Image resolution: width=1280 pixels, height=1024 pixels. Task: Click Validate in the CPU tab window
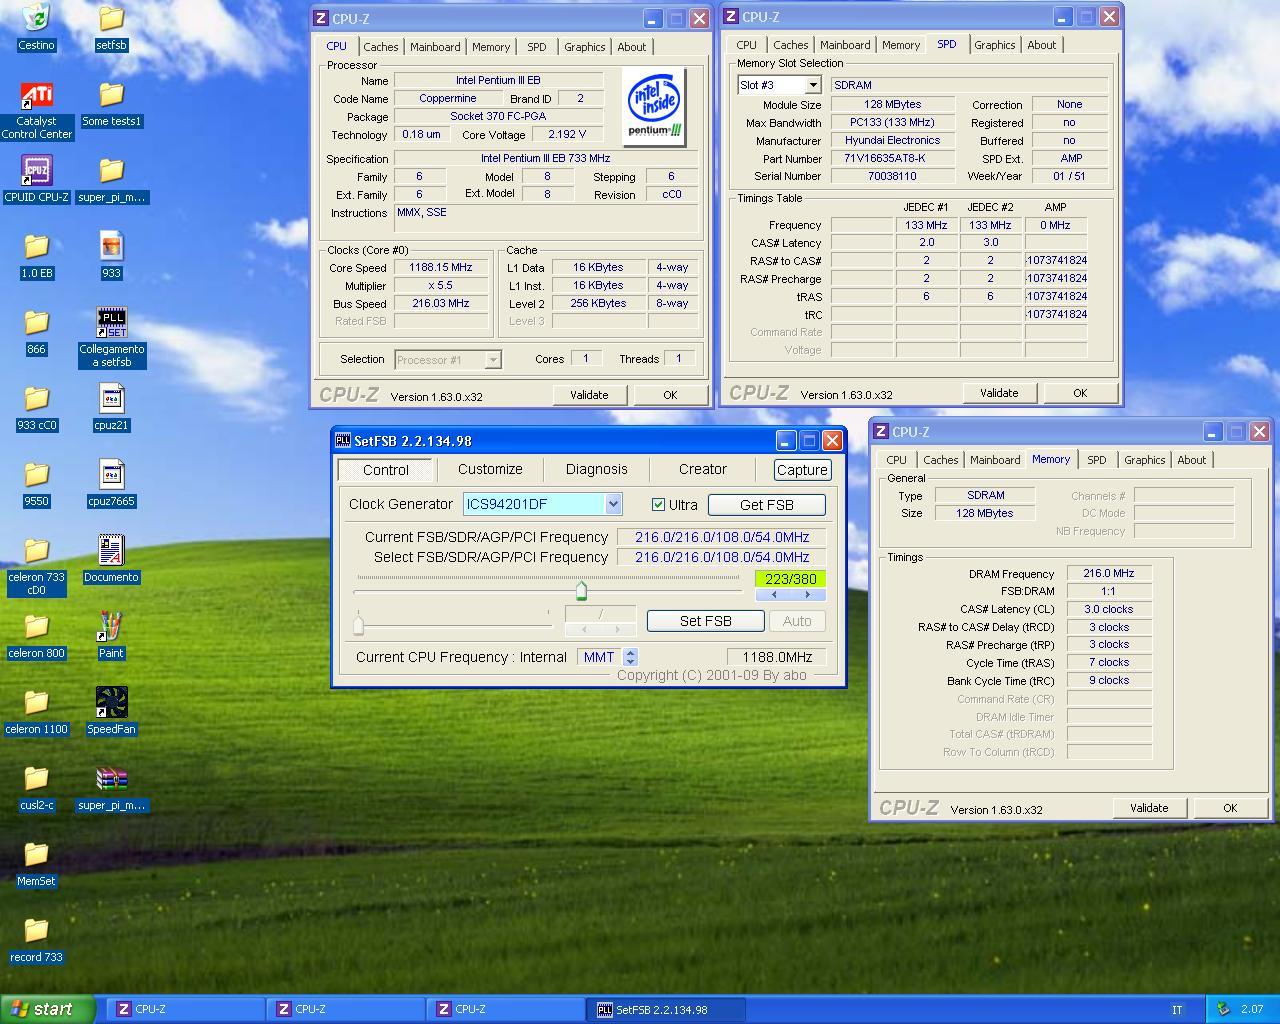pyautogui.click(x=589, y=395)
